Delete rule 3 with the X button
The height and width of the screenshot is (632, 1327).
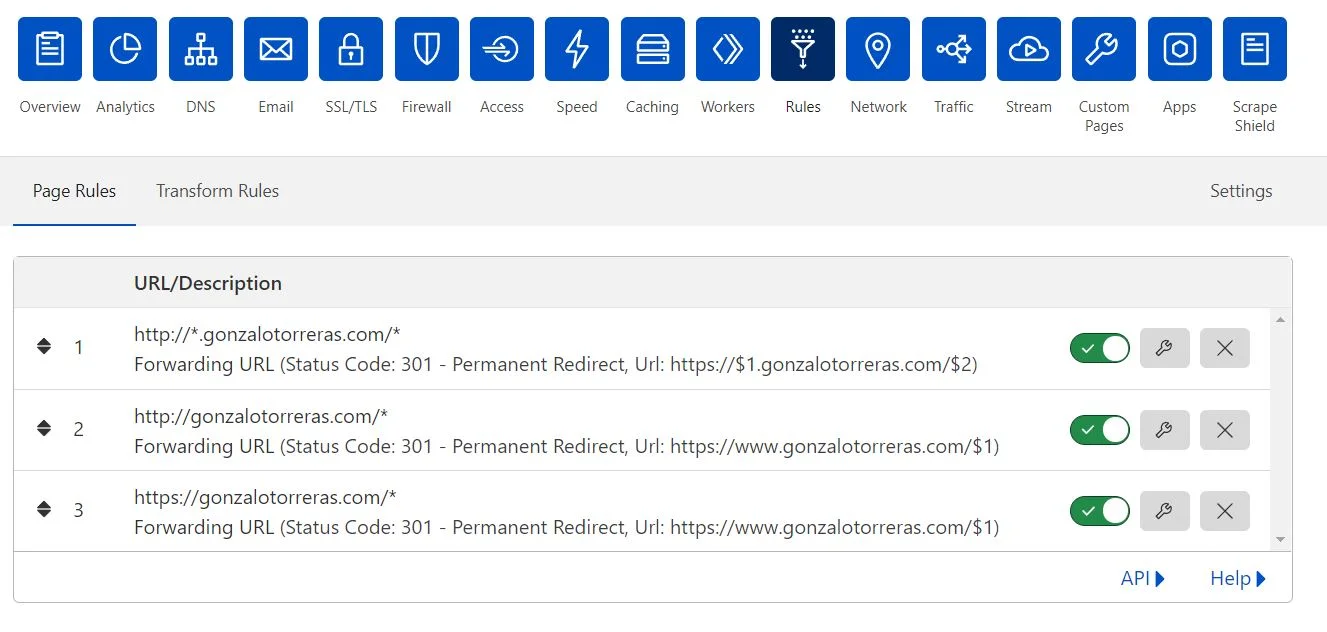[x=1225, y=511]
